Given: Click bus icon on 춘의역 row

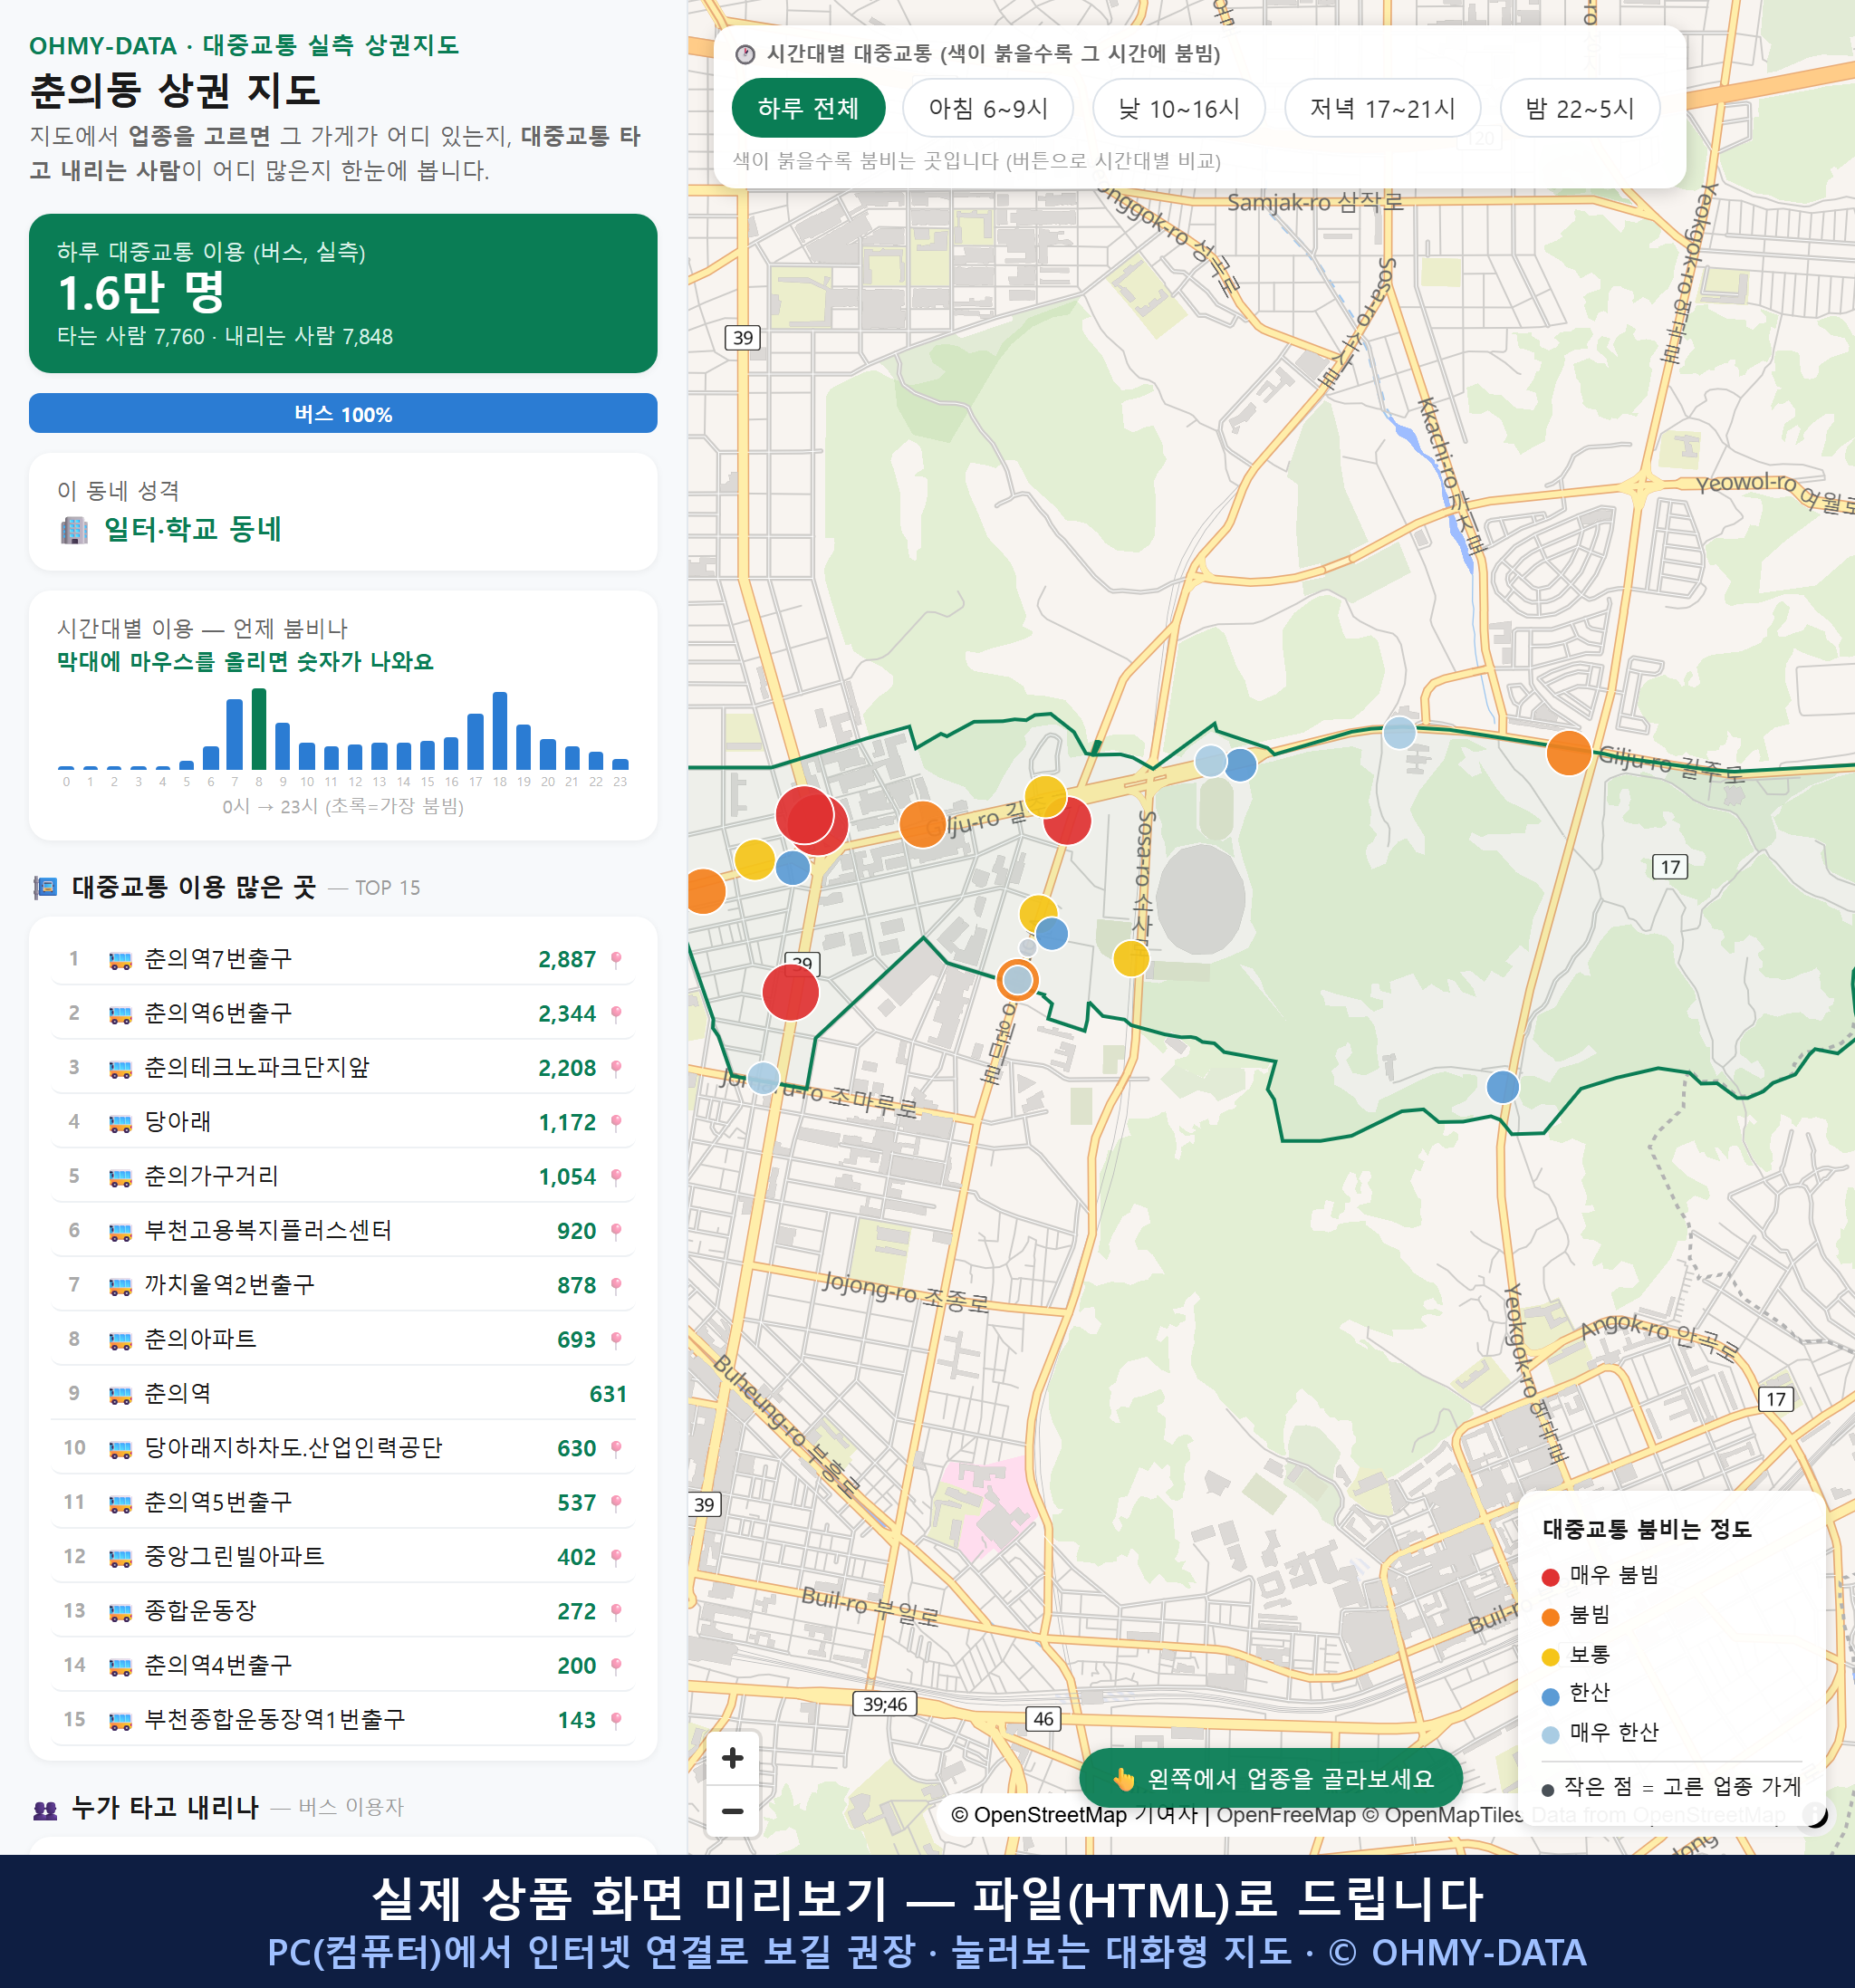Looking at the screenshot, I should click(120, 1395).
